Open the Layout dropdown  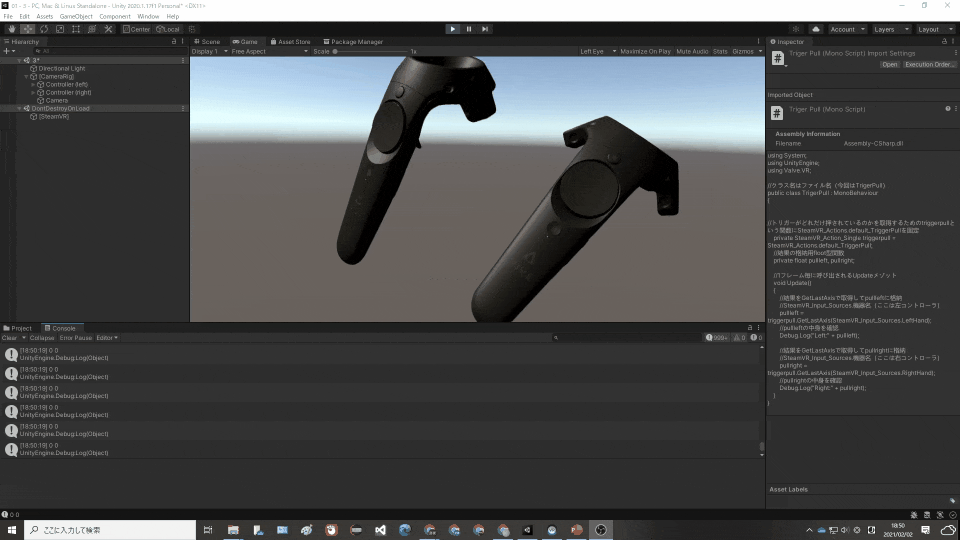(x=936, y=29)
